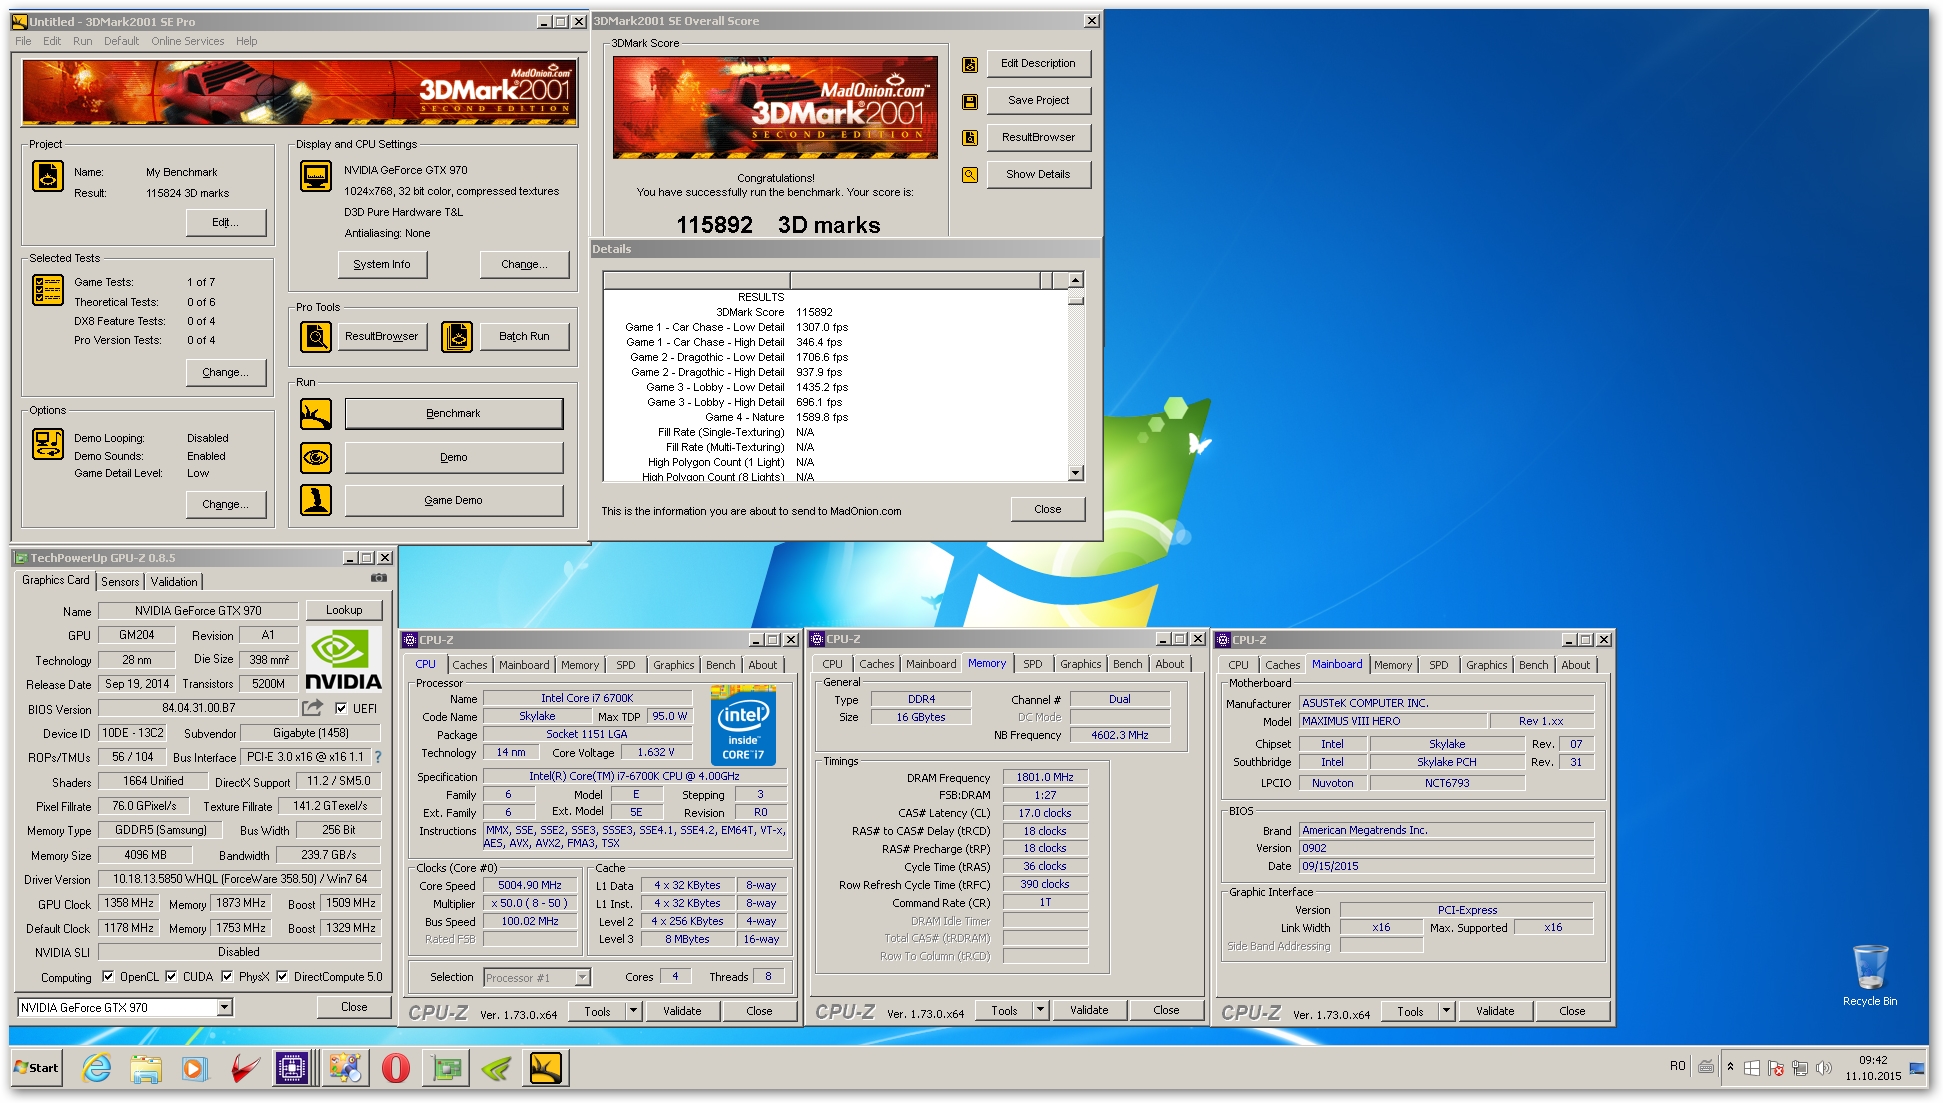The width and height of the screenshot is (1943, 1103).
Task: Click the Selected Tests checklist icon
Action: click(x=48, y=290)
